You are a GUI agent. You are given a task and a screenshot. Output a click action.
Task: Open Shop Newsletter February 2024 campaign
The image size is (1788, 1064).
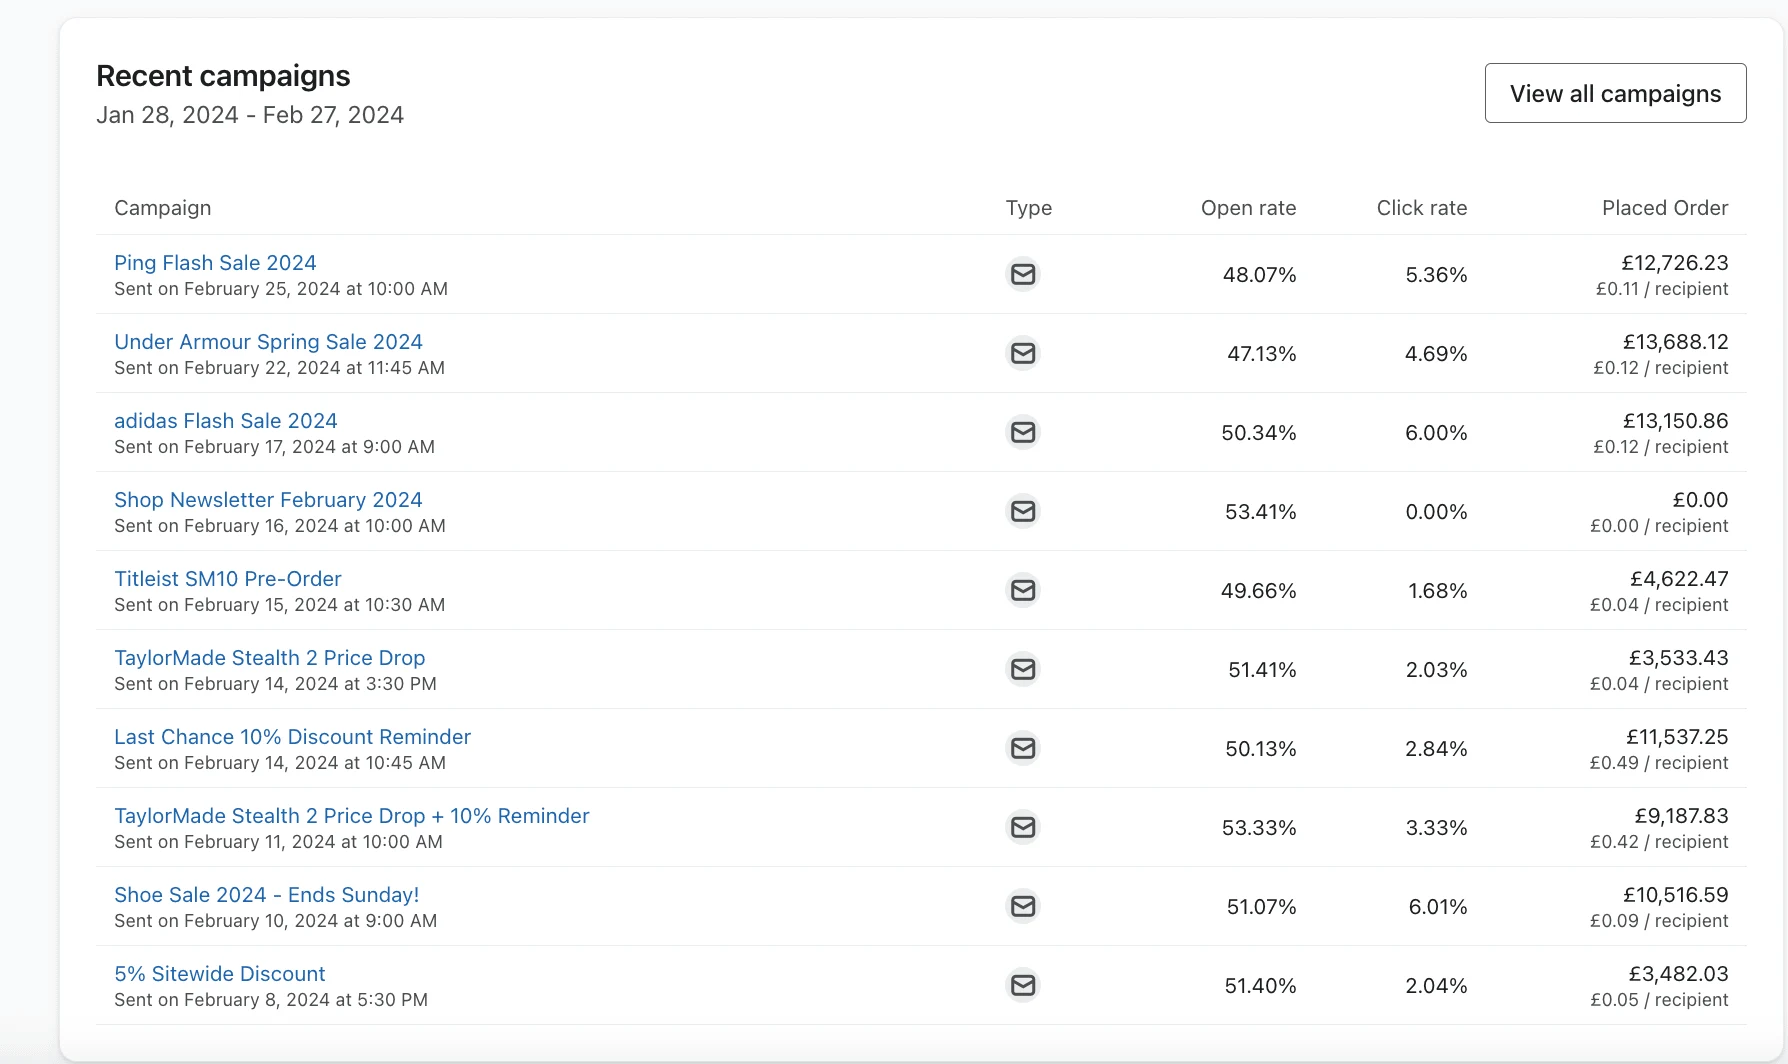[268, 500]
